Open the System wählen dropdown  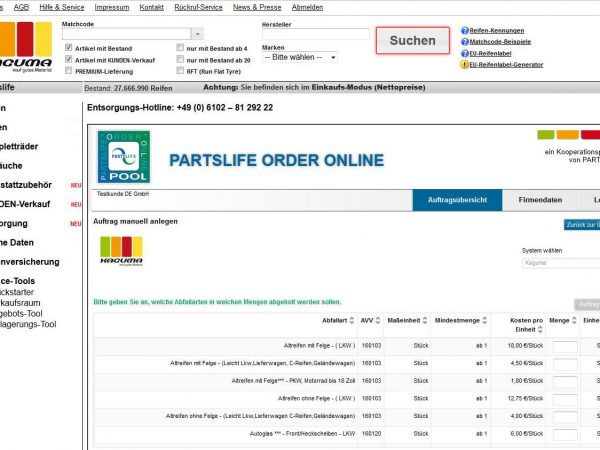(561, 263)
